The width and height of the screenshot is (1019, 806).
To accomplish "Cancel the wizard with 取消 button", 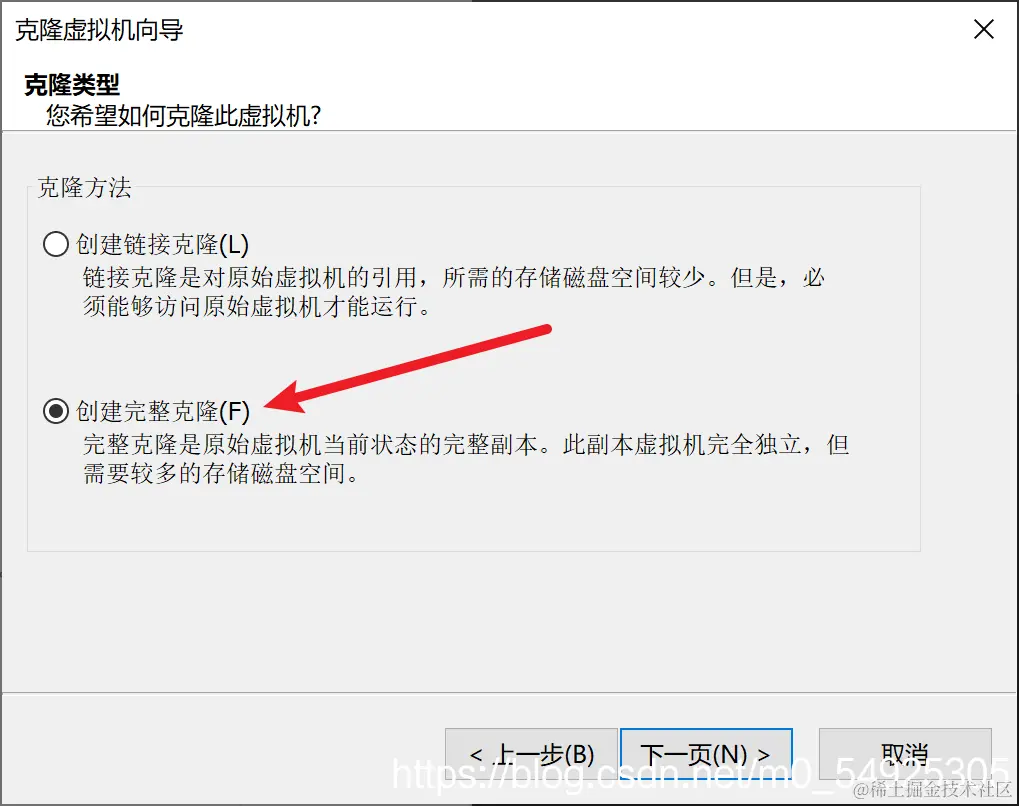I will 905,754.
